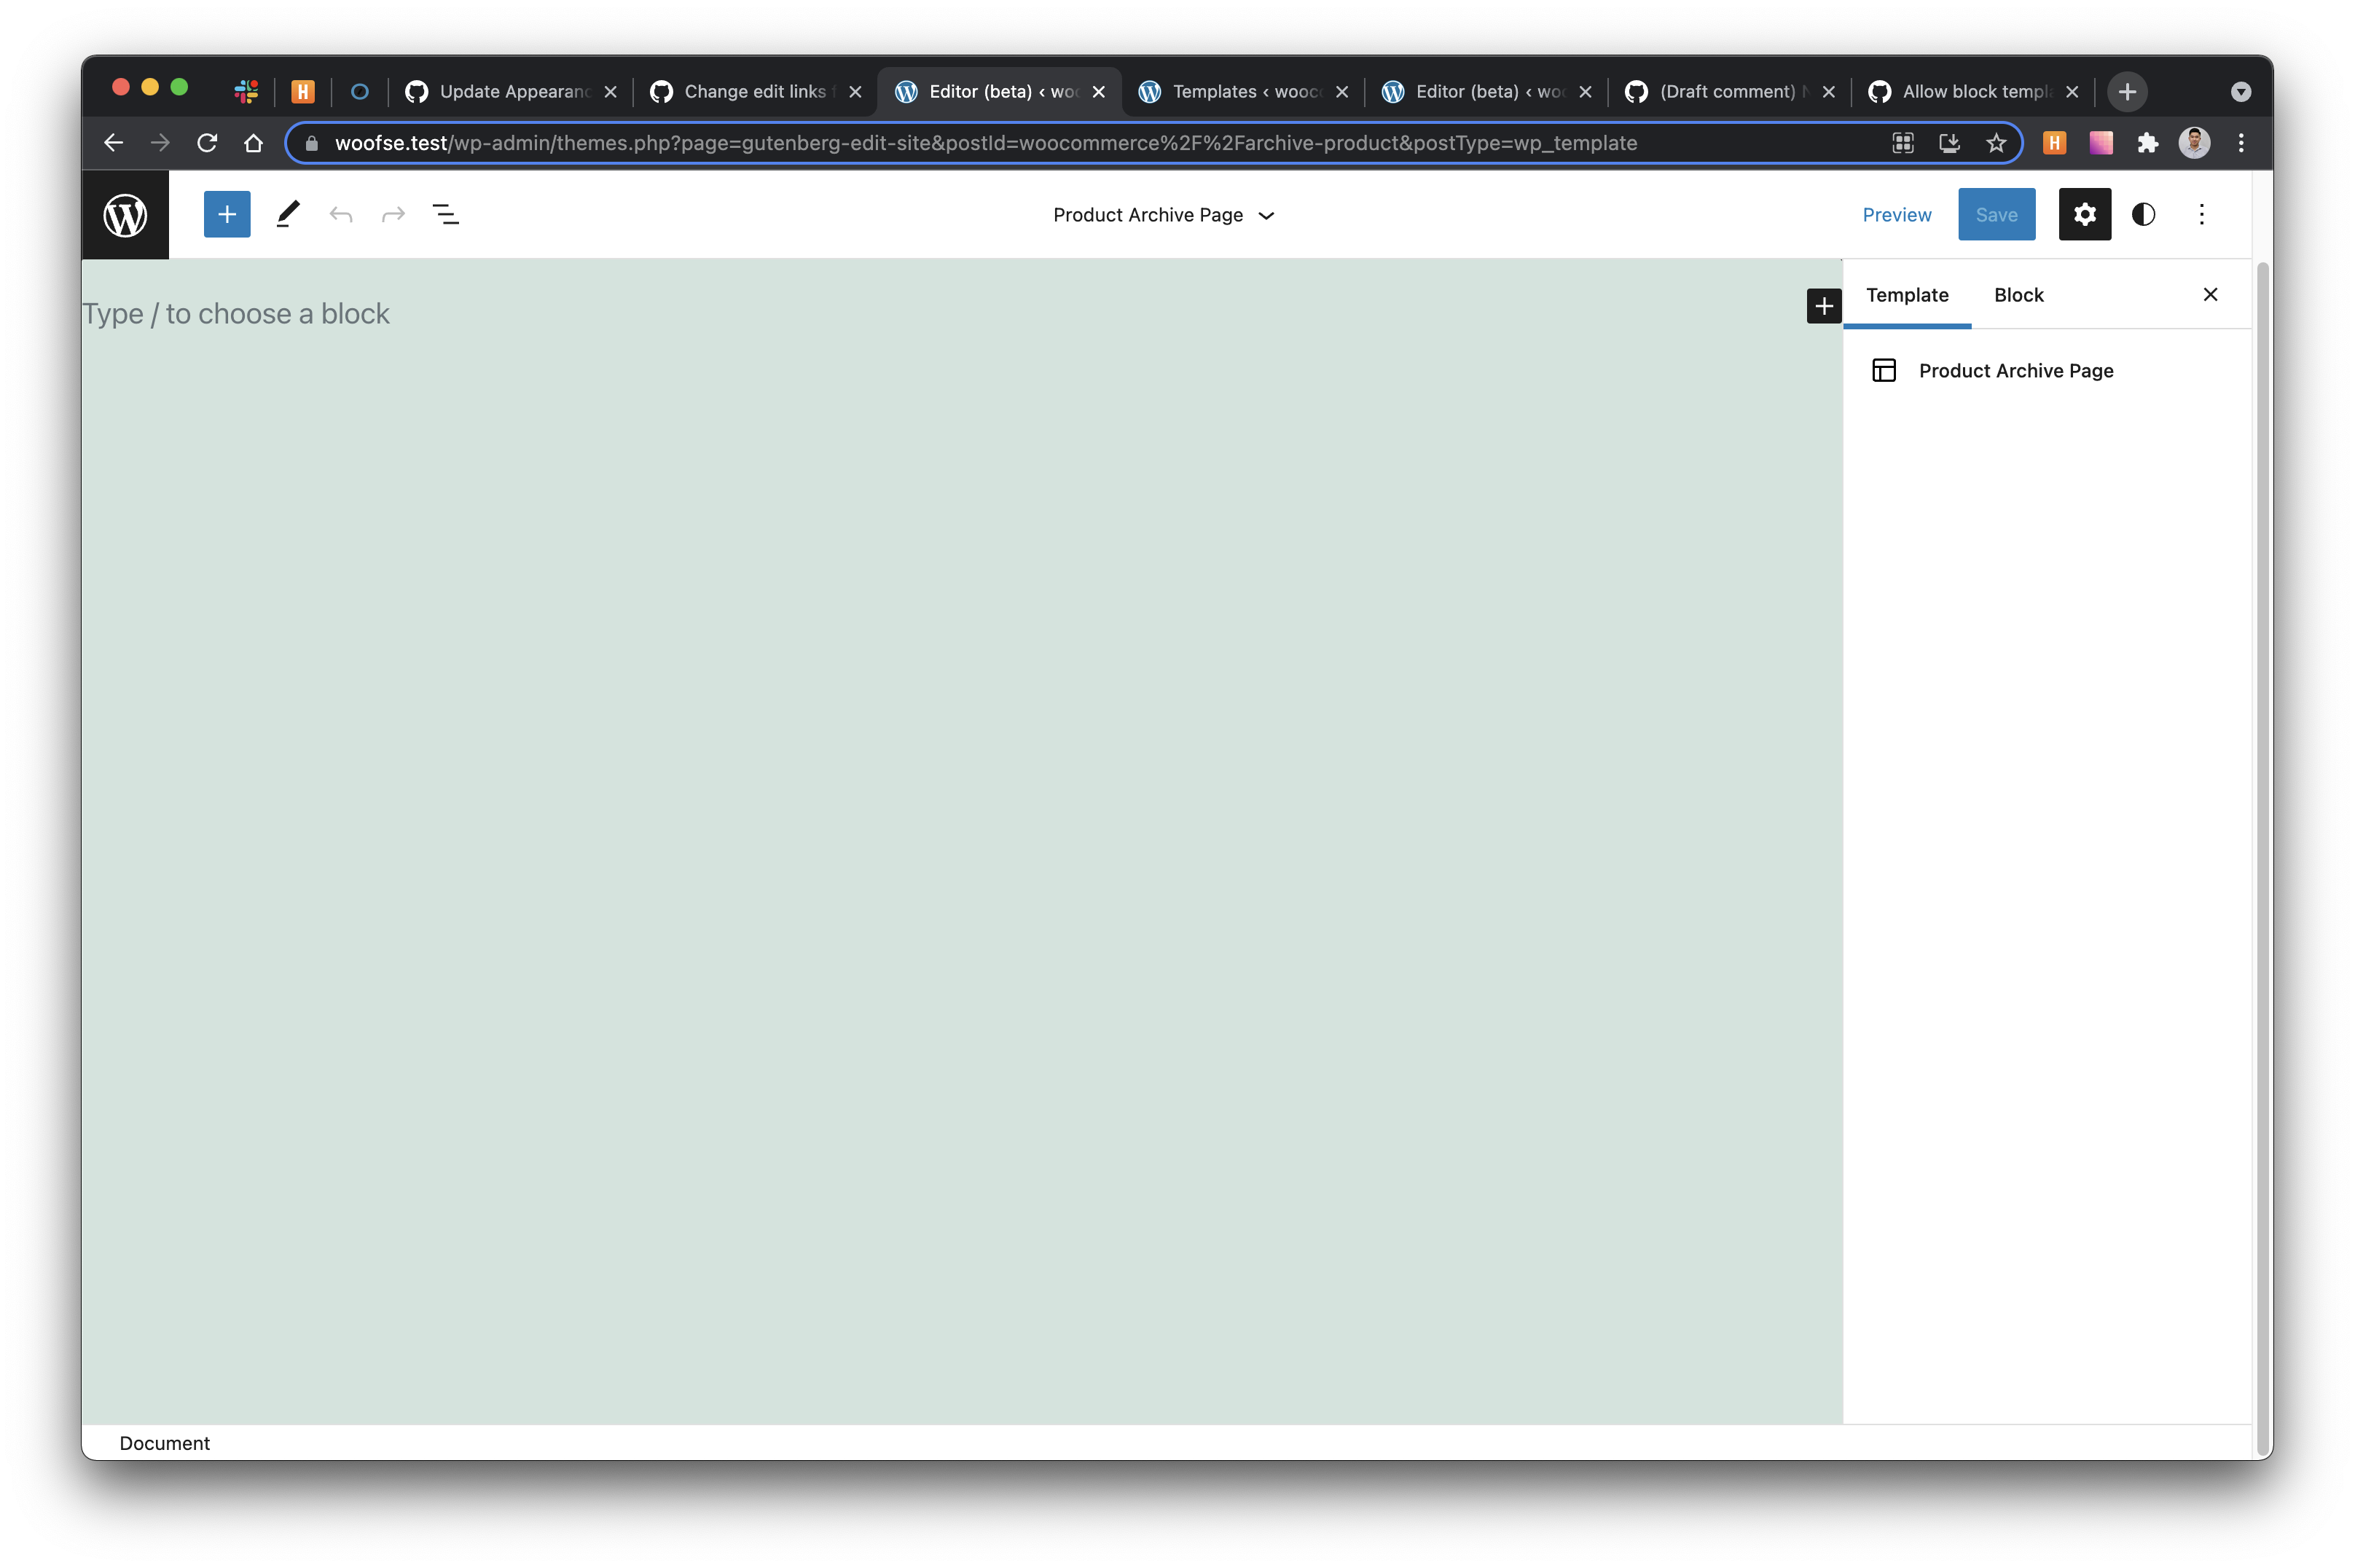Select the Tools pencil icon
This screenshot has width=2355, height=1568.
point(289,214)
